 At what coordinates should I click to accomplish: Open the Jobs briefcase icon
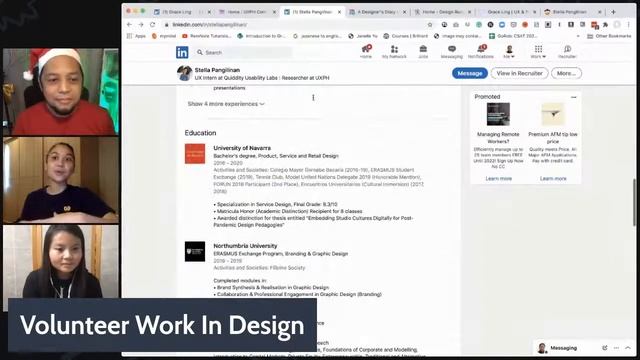423,51
